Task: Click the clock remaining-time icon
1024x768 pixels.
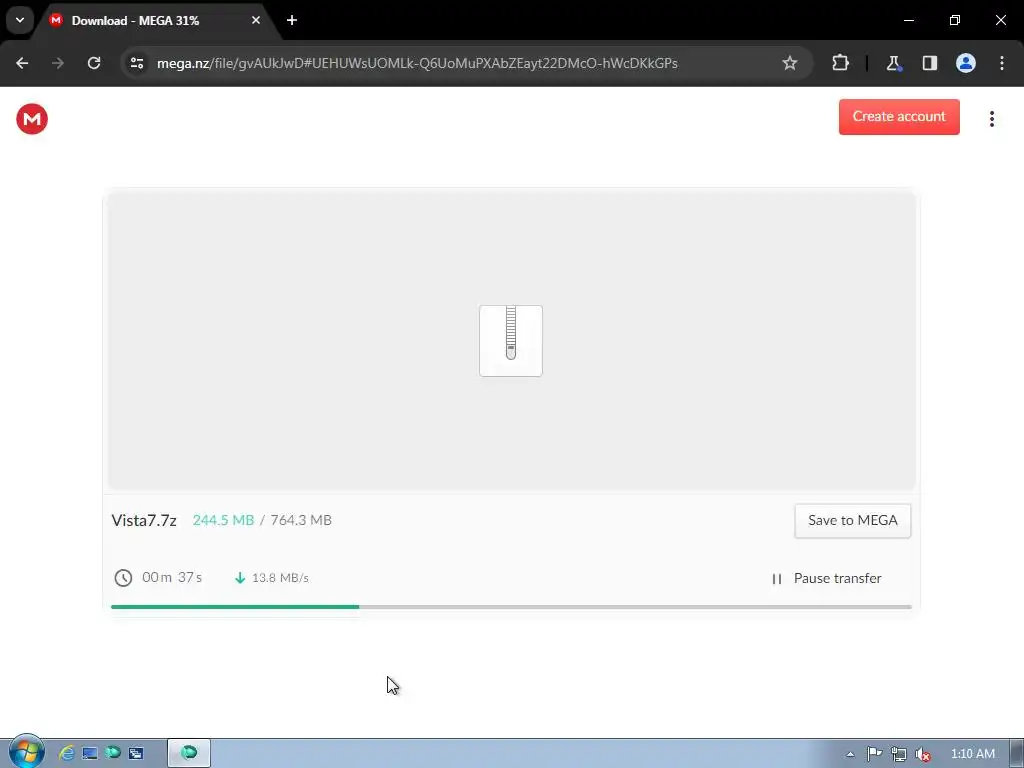Action: point(123,578)
